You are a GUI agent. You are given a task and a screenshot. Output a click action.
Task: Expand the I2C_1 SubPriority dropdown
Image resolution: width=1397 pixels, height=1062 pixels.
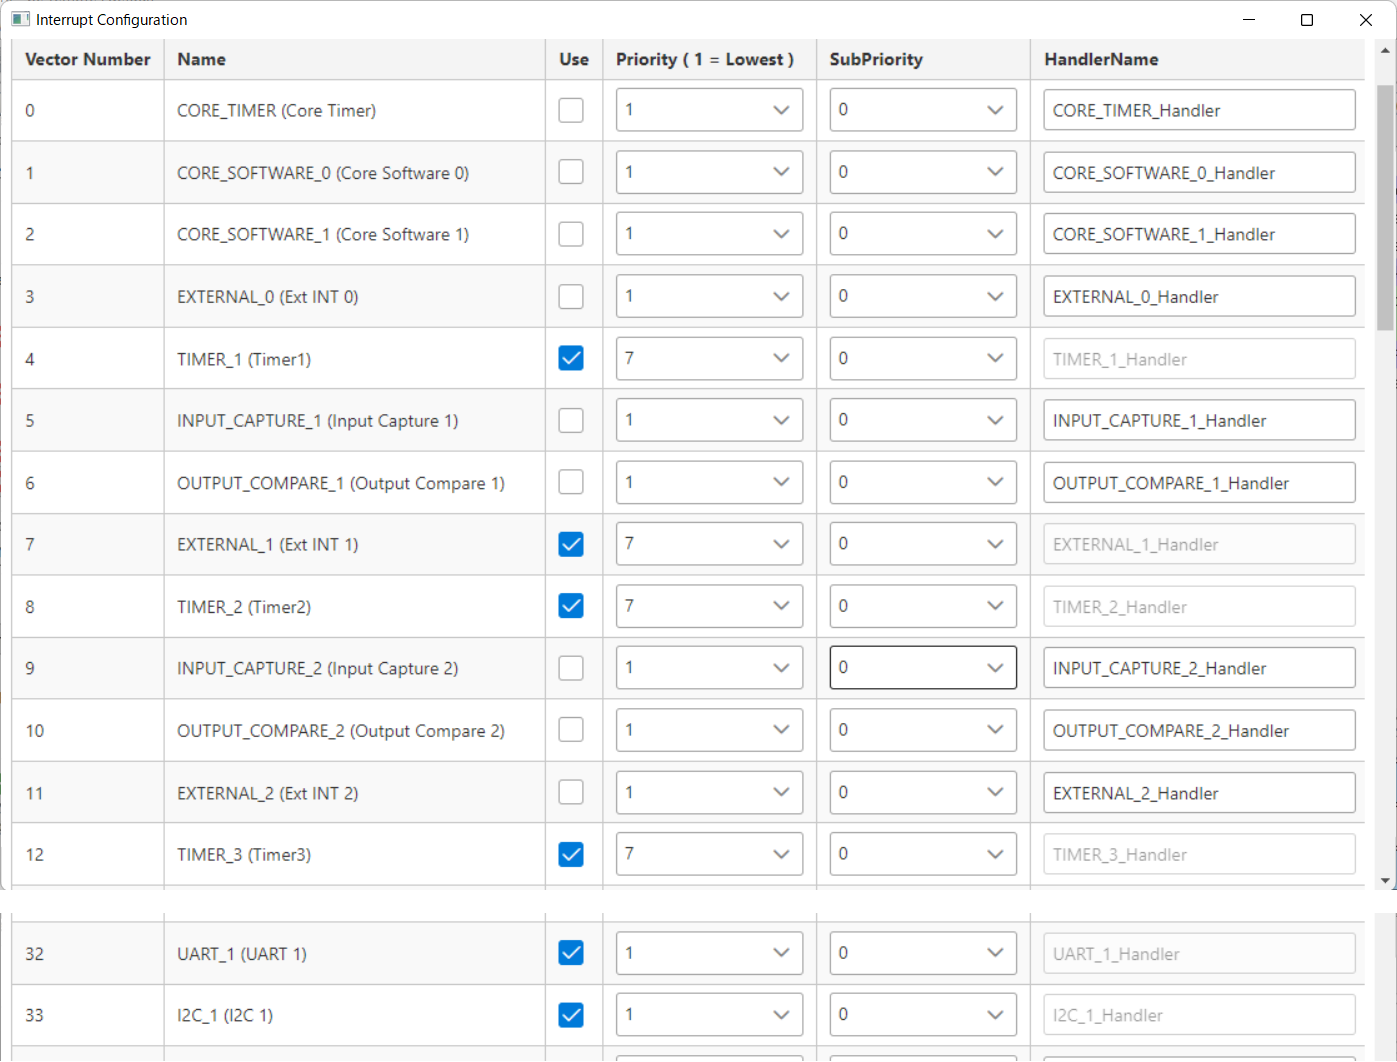(922, 1015)
